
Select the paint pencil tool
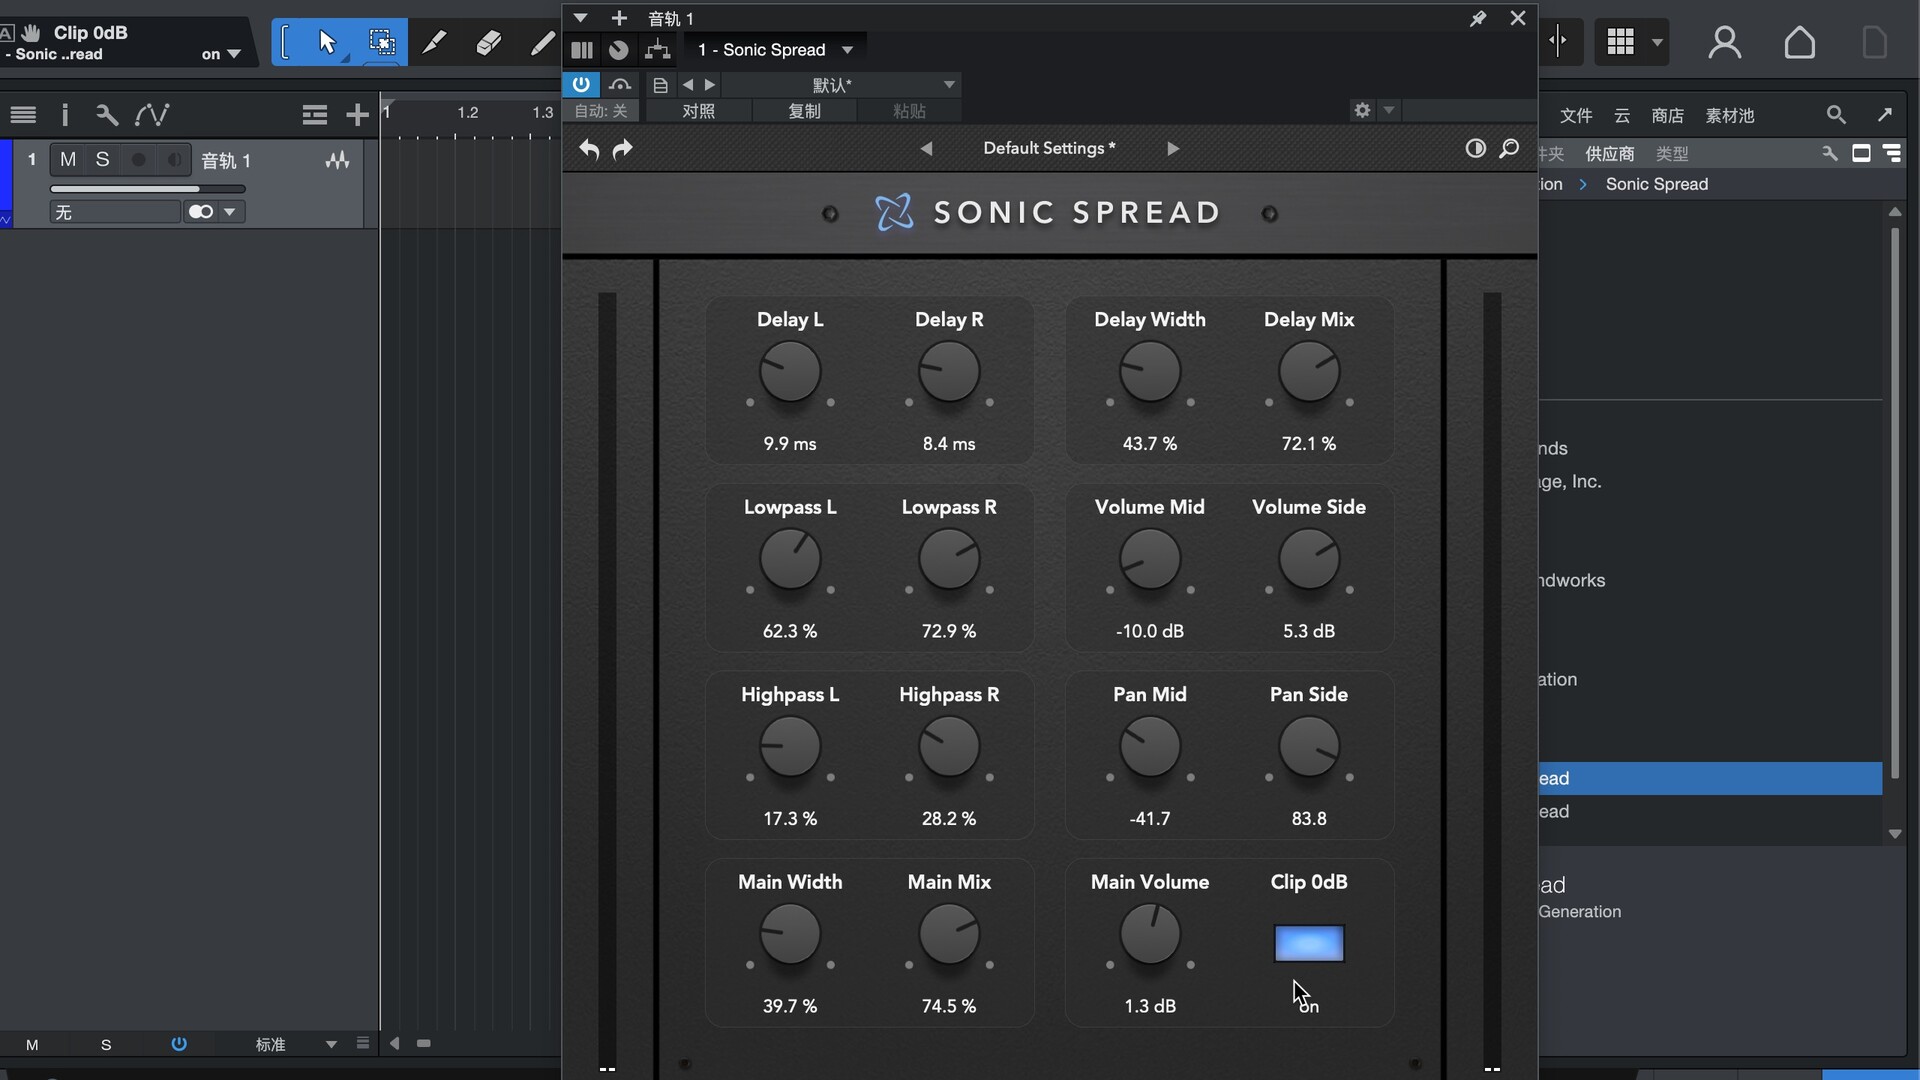pyautogui.click(x=541, y=42)
